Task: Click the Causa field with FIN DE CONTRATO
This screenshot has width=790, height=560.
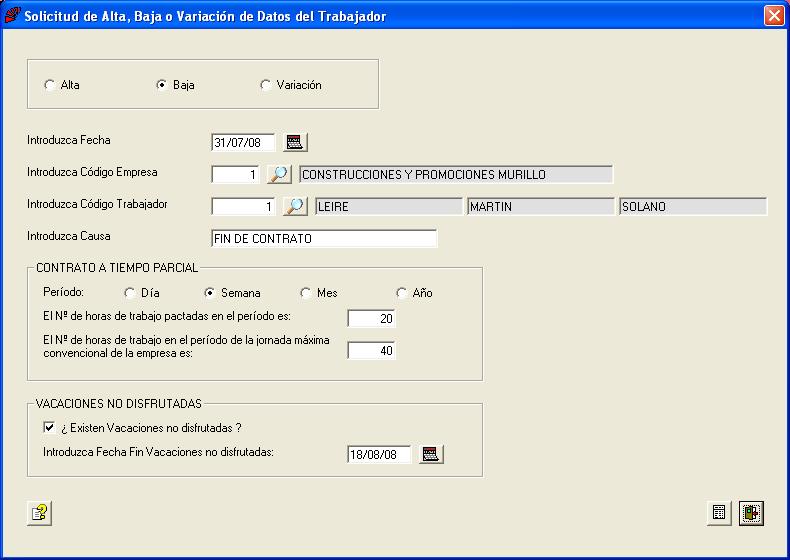Action: point(324,238)
